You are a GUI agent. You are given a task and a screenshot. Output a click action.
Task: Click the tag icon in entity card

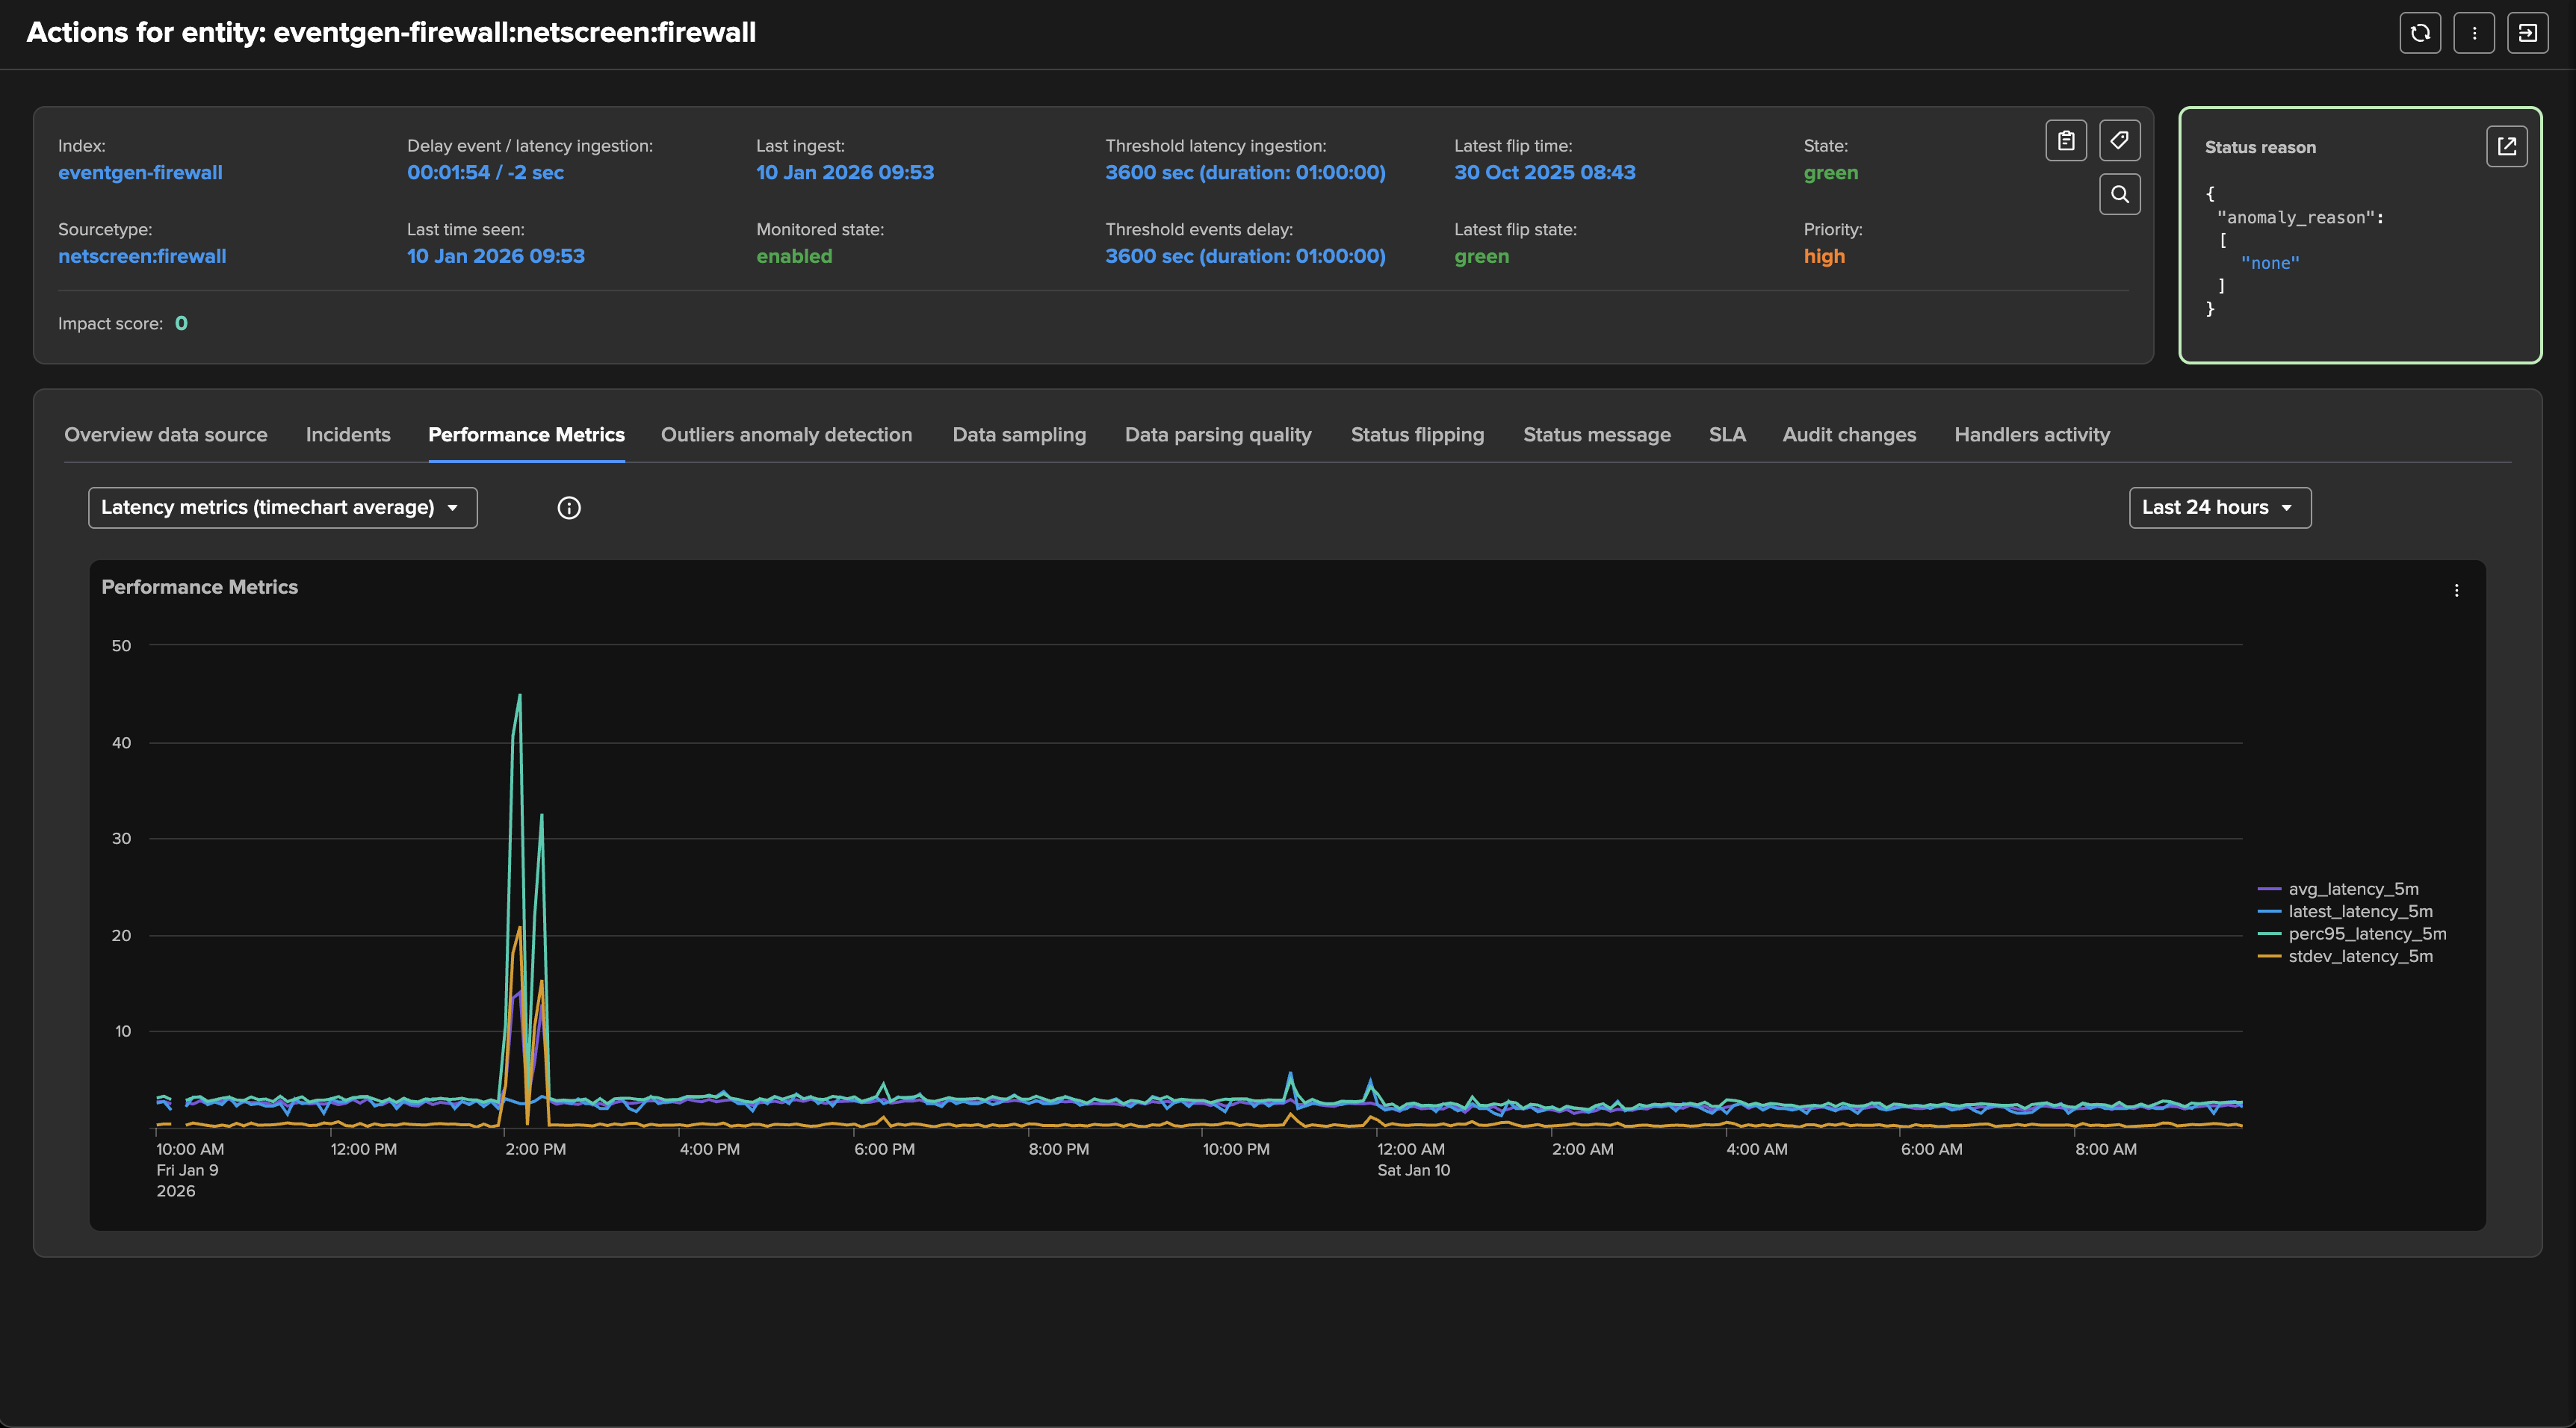[x=2119, y=141]
